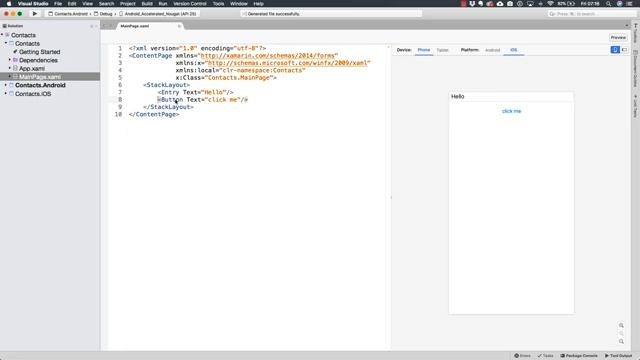
Task: Expand the Contacts.Android project
Action: pyautogui.click(x=6, y=85)
